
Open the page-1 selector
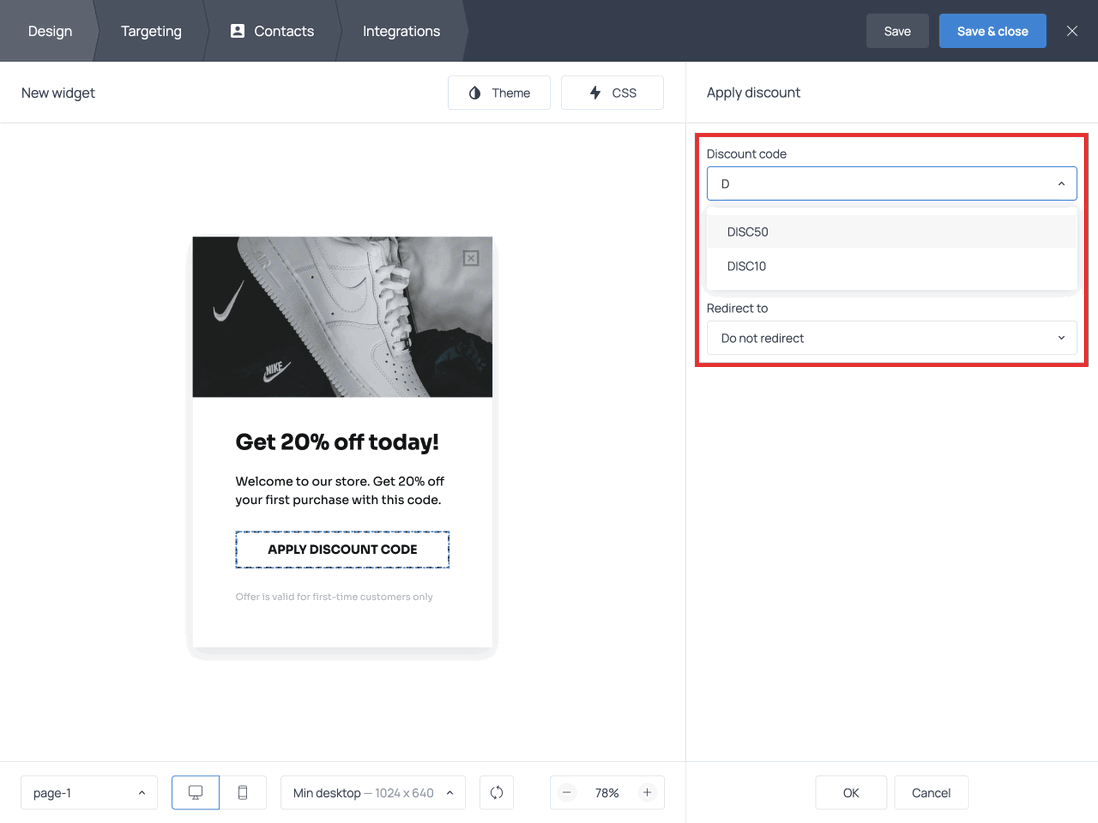coord(88,792)
